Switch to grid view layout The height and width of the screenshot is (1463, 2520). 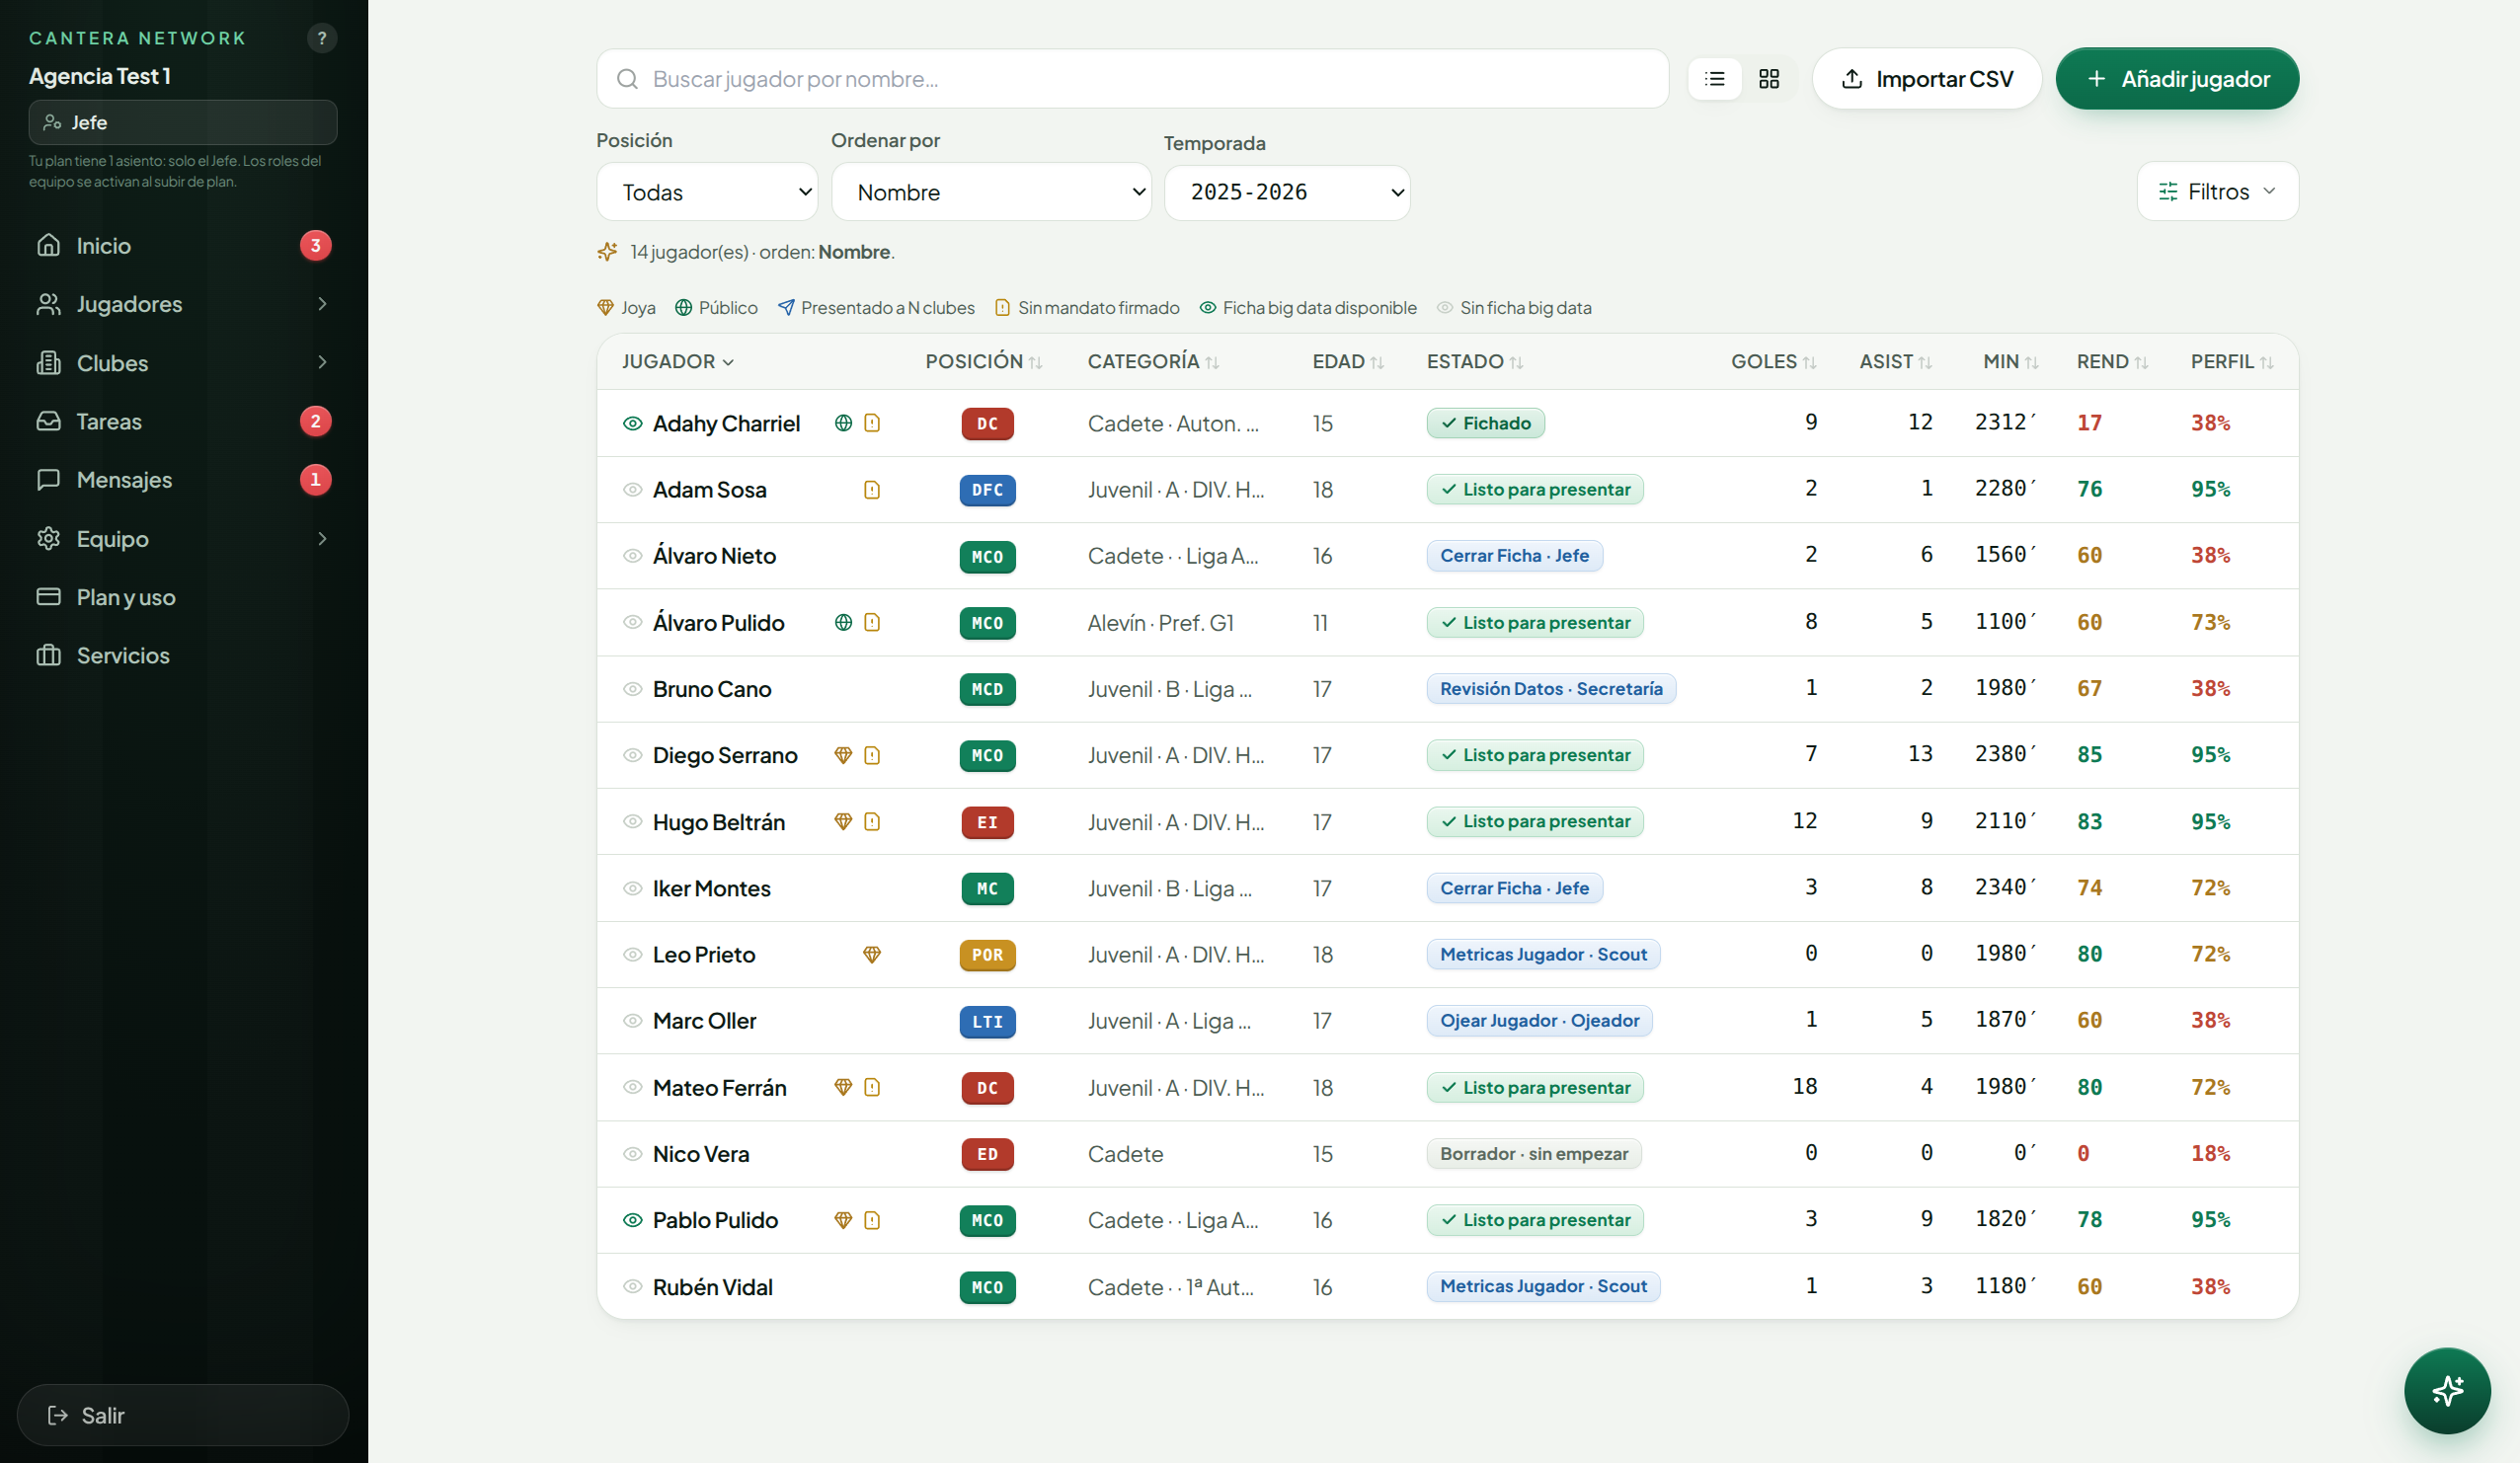pos(1769,79)
